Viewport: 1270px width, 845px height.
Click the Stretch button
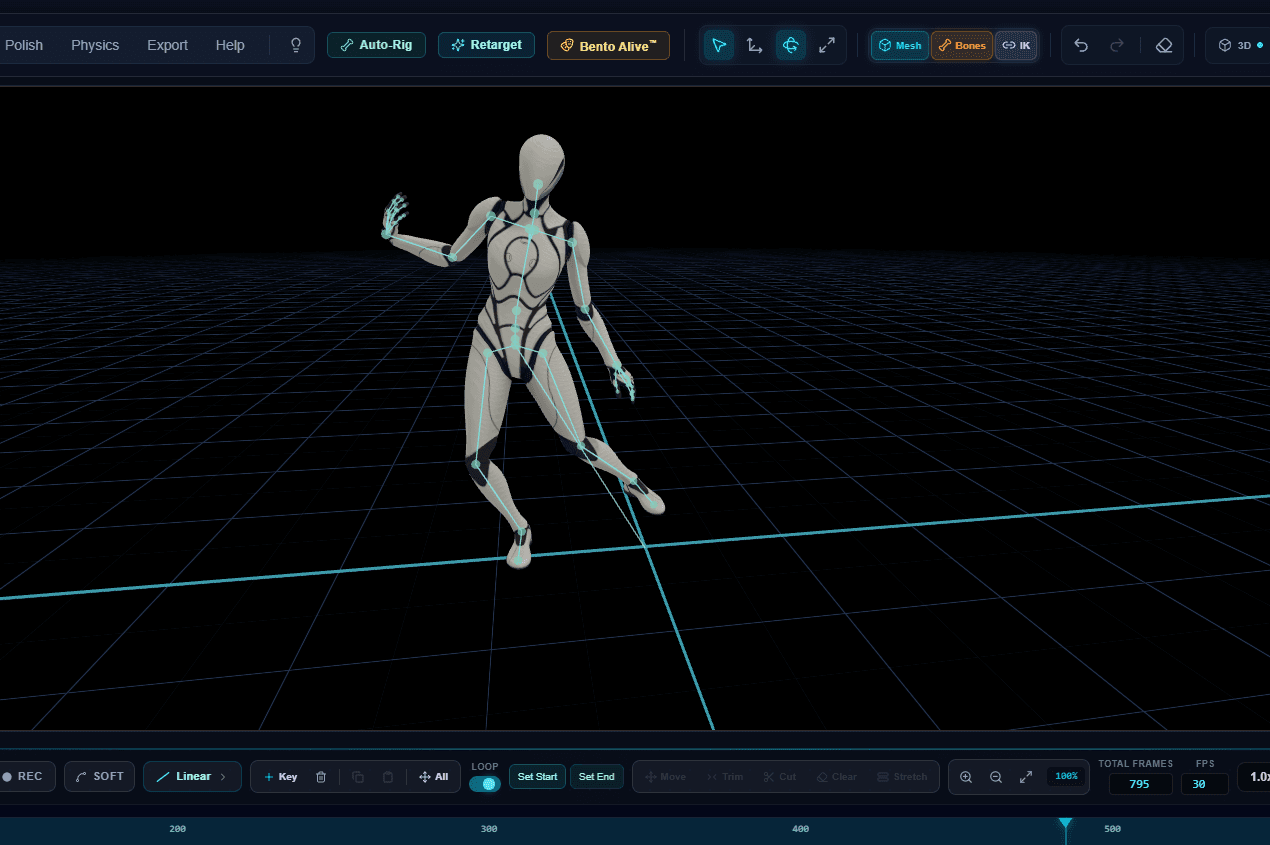(x=903, y=777)
